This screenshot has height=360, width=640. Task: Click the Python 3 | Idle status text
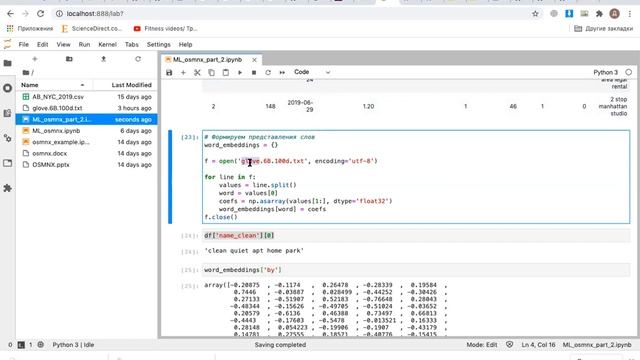(x=73, y=344)
